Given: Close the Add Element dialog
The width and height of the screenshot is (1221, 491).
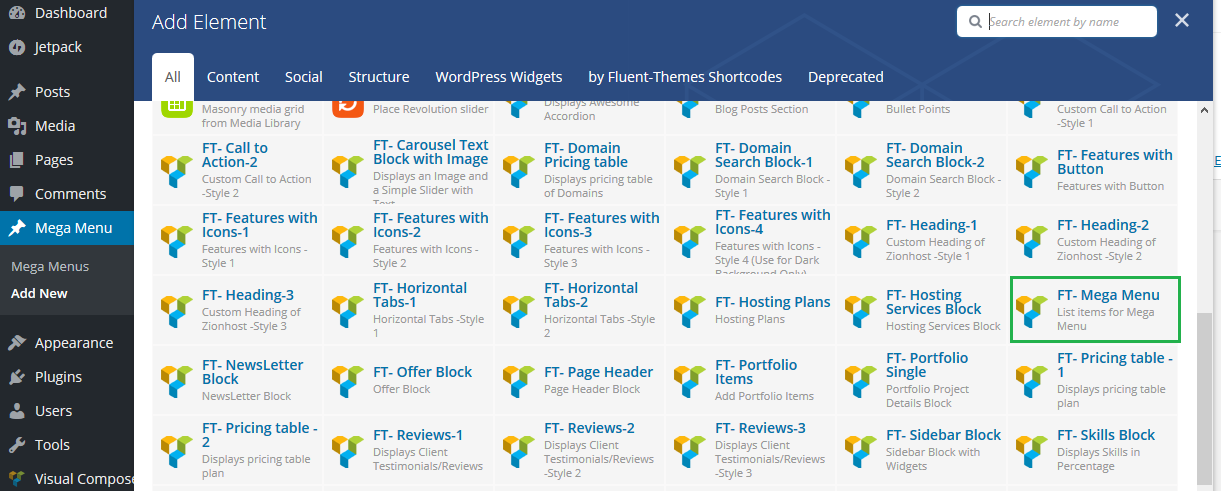Looking at the screenshot, I should click(1182, 21).
